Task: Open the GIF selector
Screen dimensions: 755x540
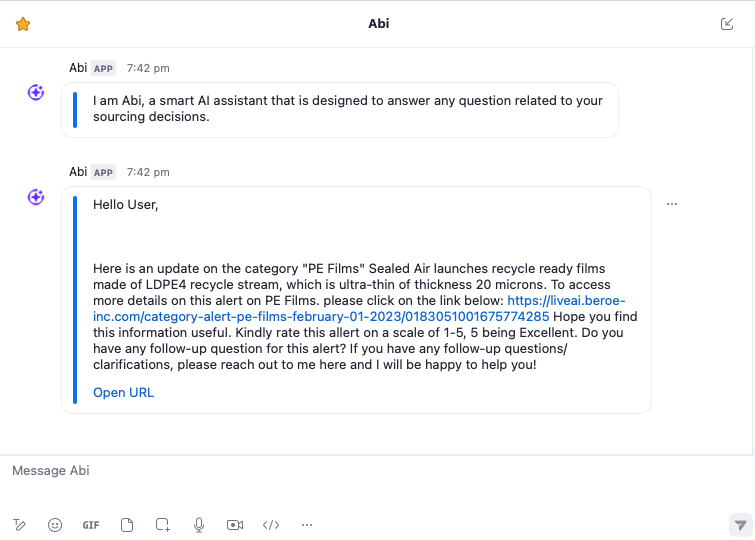Action: [x=91, y=524]
